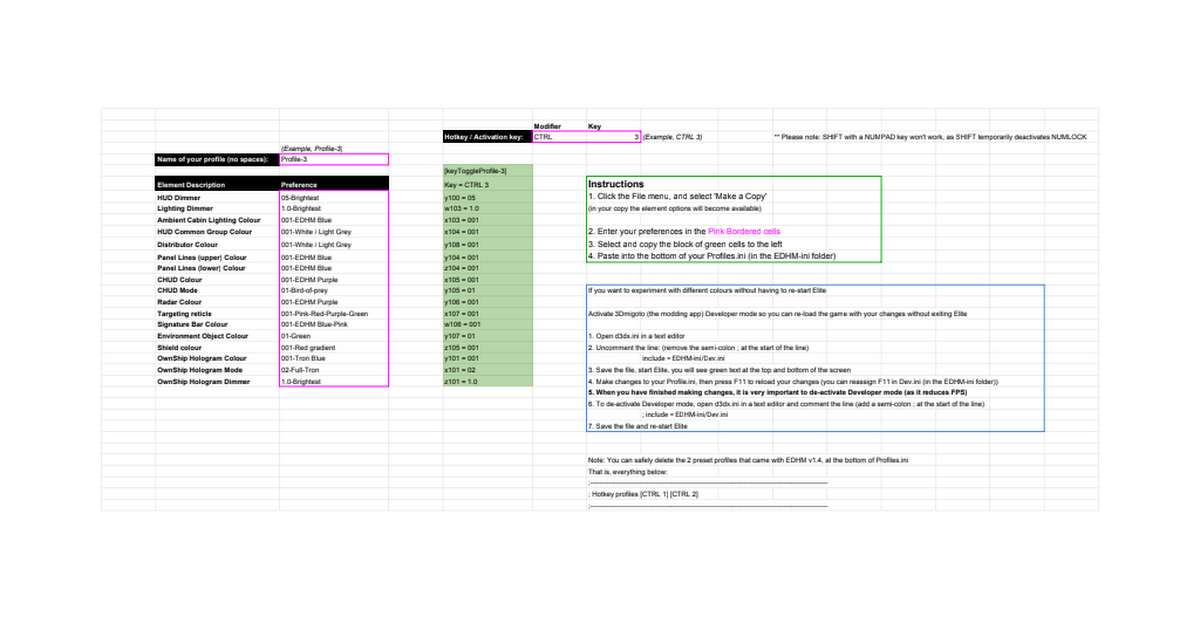This screenshot has width=1200, height=630.
Task: Click the green 'y100 = 05' cell
Action: [x=487, y=198]
